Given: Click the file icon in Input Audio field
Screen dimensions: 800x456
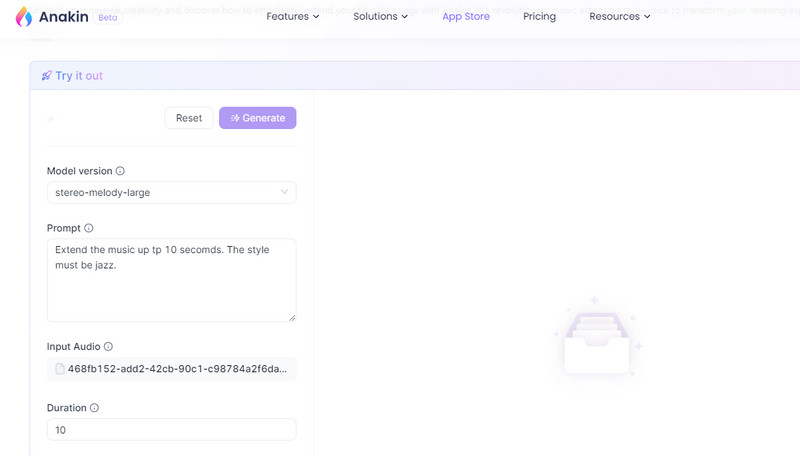Looking at the screenshot, I should pos(60,369).
